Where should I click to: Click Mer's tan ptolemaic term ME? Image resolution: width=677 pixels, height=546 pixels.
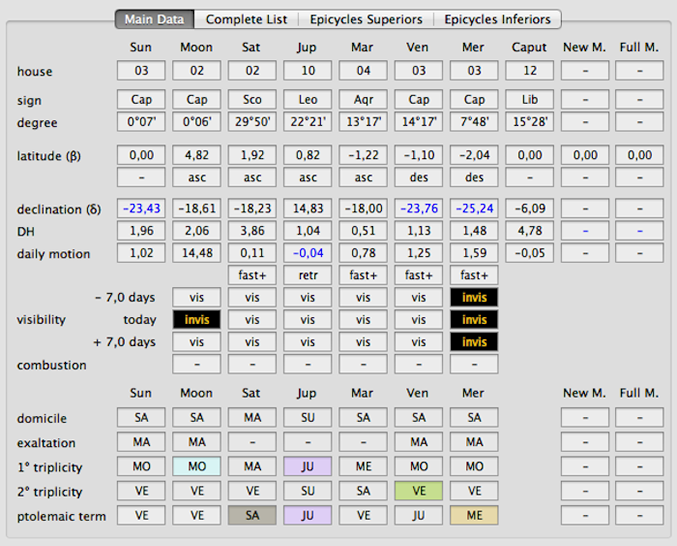tap(474, 515)
